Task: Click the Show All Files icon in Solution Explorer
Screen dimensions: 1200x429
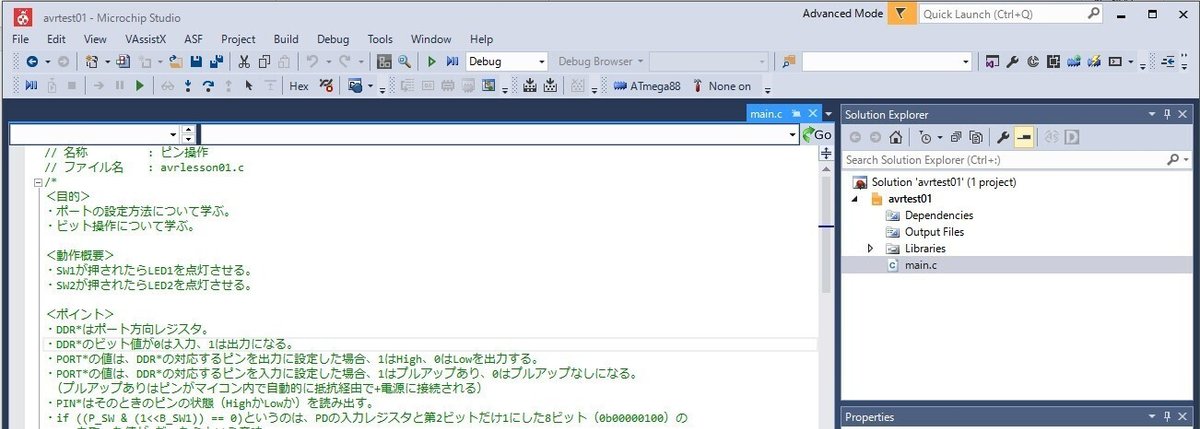Action: [x=976, y=137]
